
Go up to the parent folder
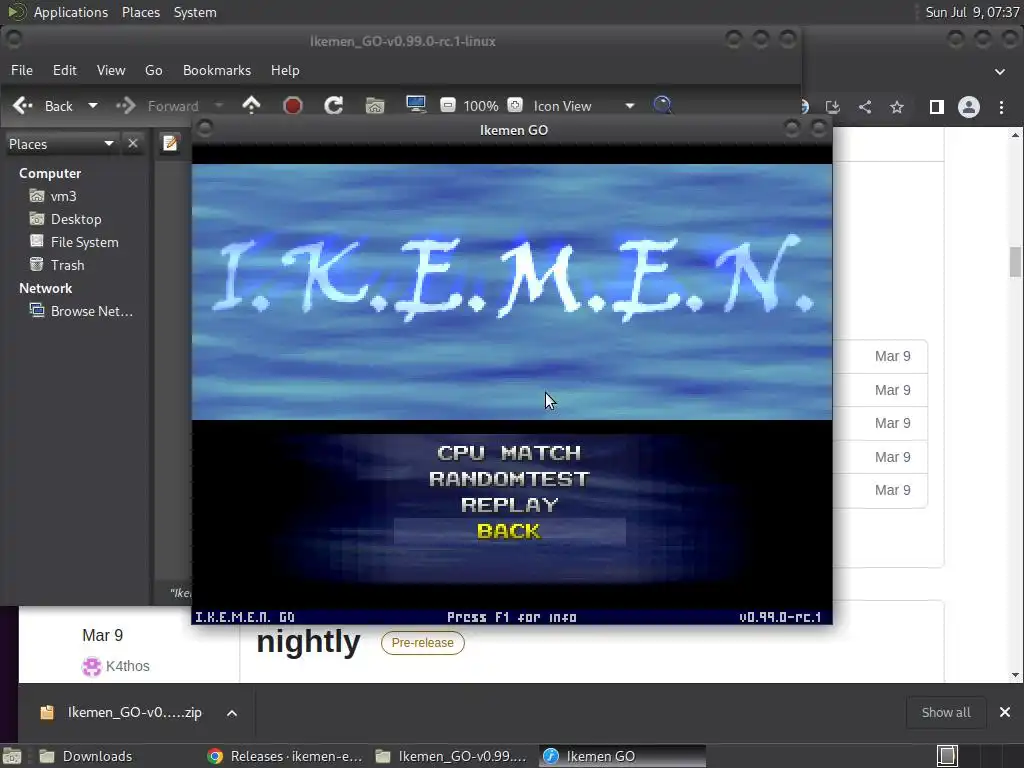[x=251, y=105]
